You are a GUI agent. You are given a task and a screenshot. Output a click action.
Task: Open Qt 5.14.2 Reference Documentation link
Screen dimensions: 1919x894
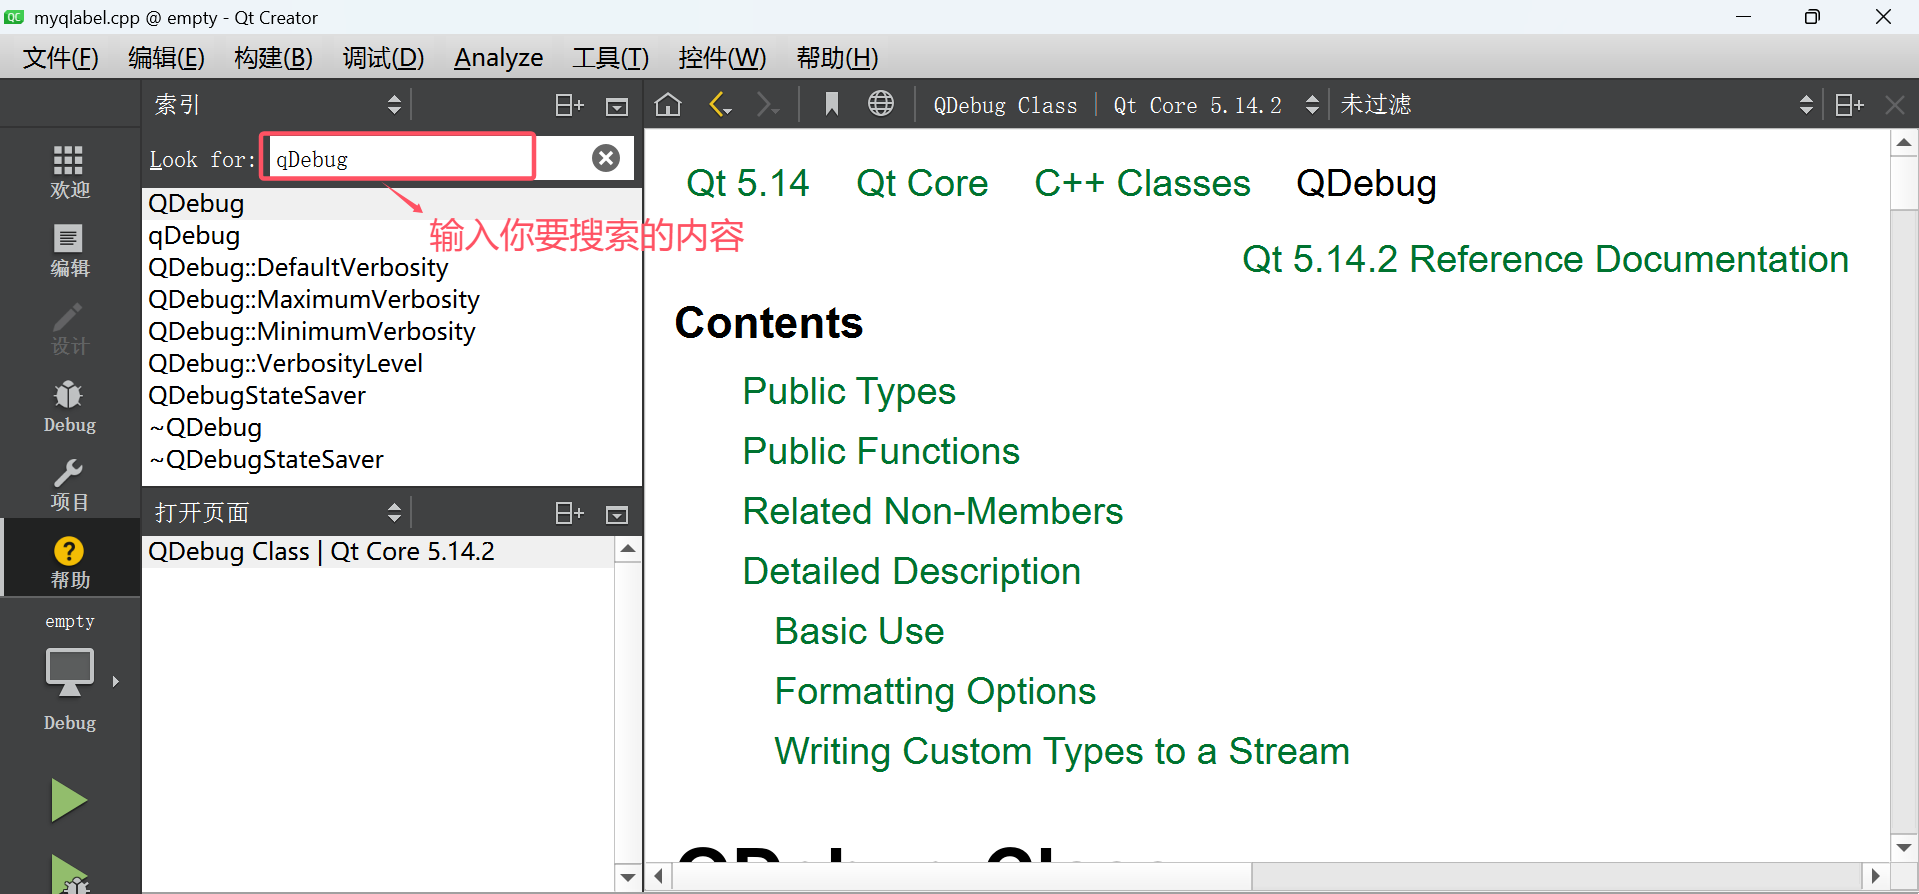(x=1545, y=259)
